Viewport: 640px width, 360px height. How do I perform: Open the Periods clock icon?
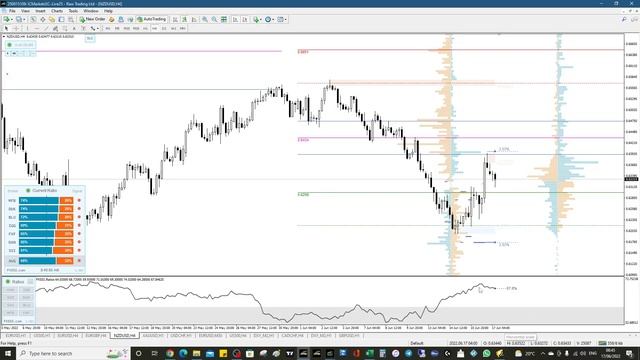pos(268,19)
